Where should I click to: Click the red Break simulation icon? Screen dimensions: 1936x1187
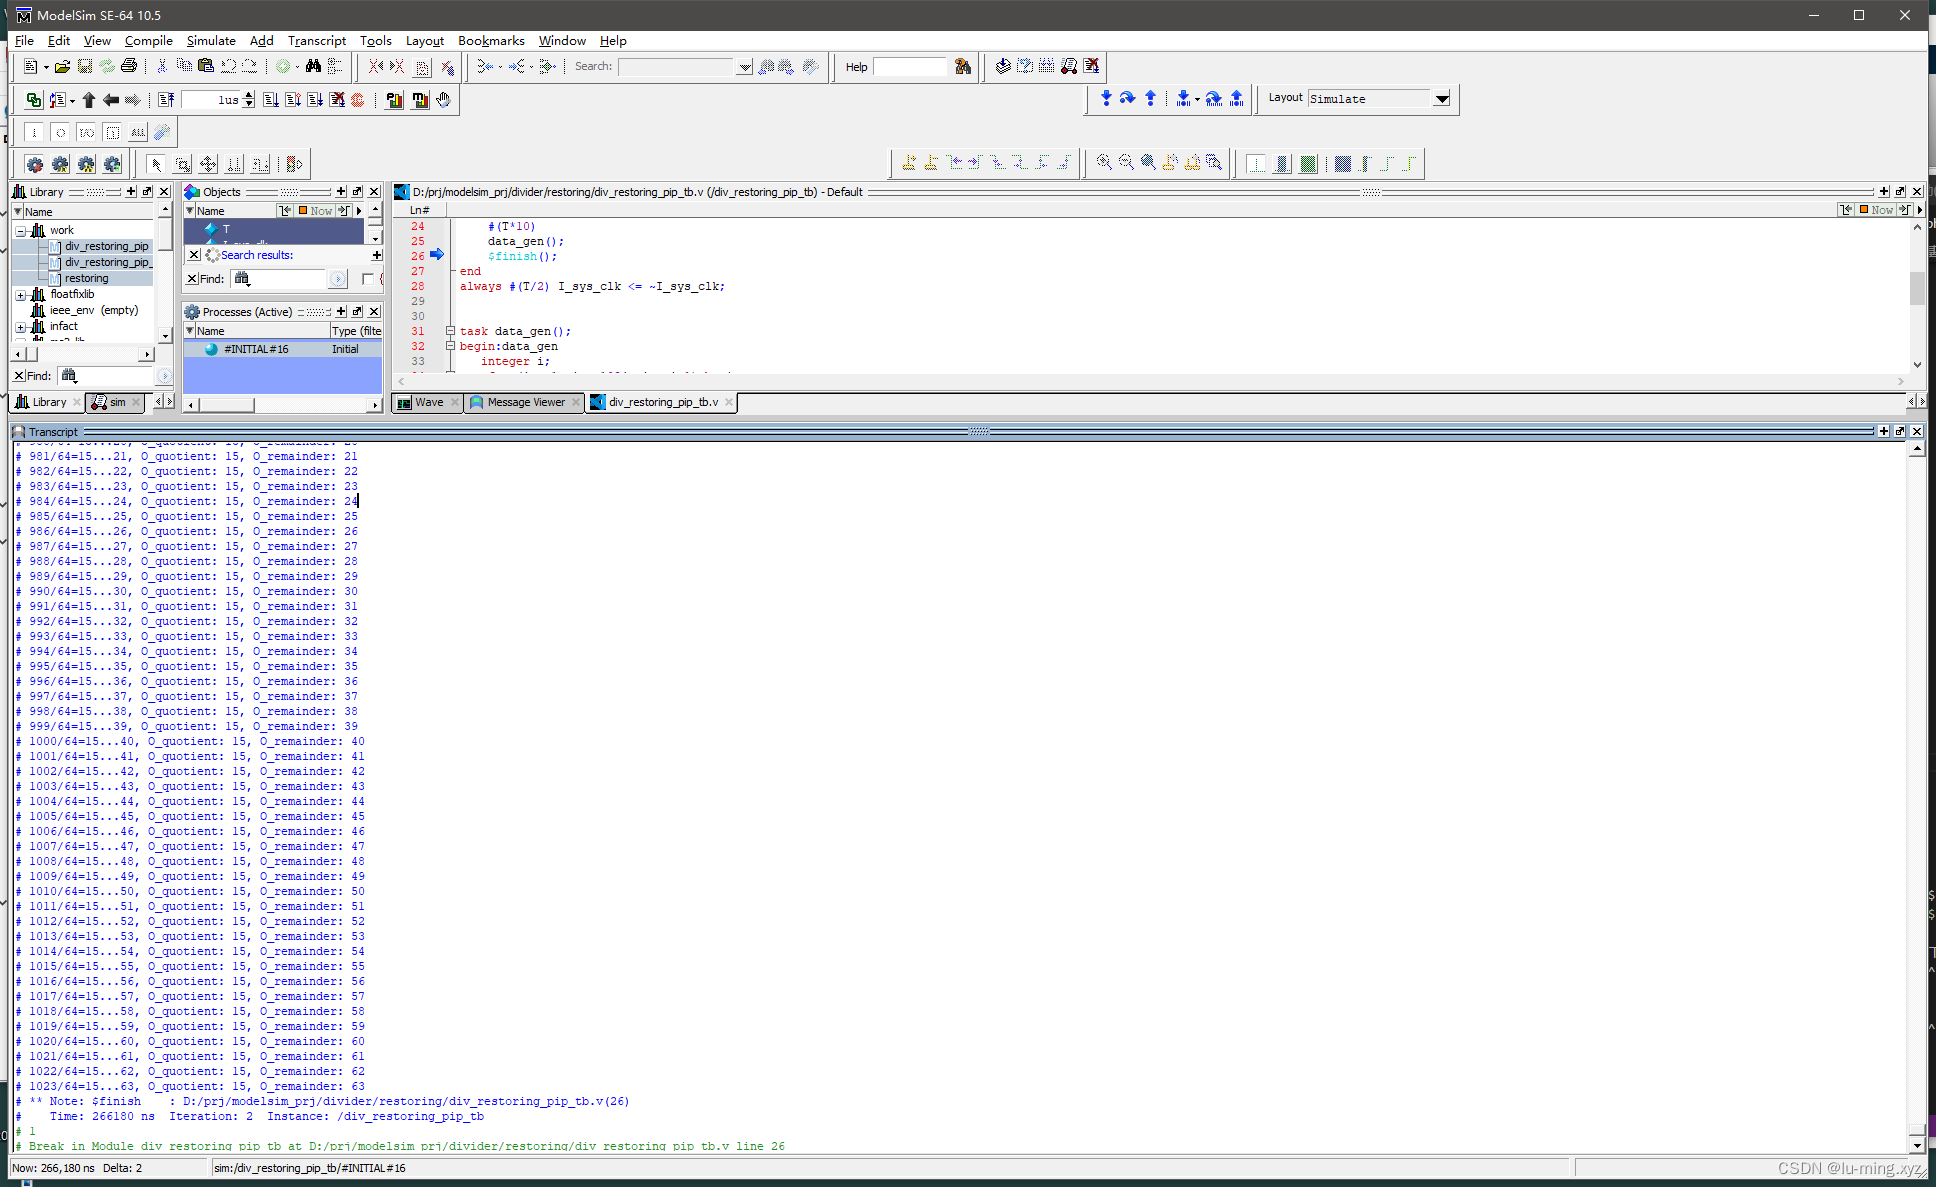(357, 100)
